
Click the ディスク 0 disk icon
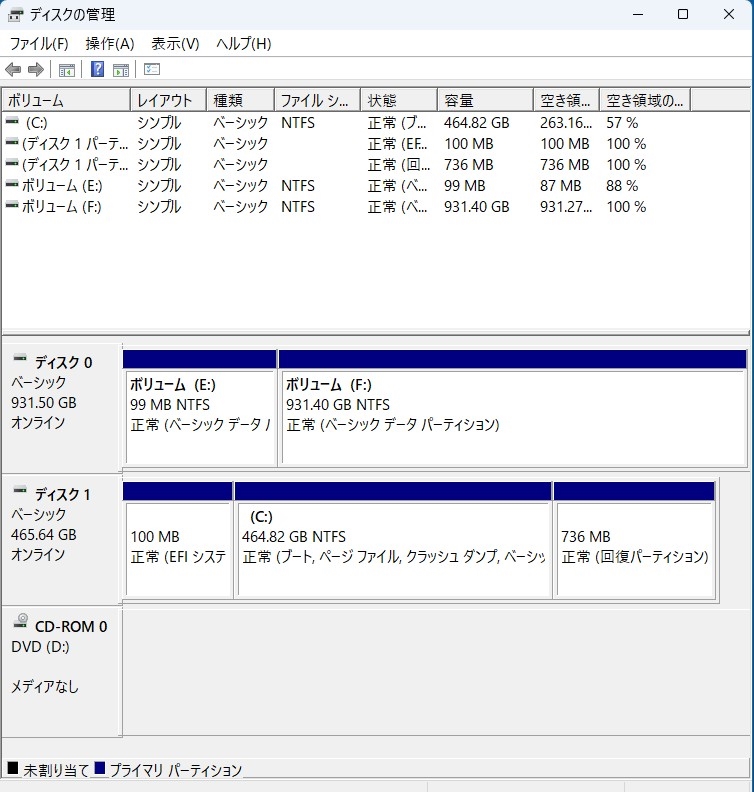pyautogui.click(x=20, y=359)
